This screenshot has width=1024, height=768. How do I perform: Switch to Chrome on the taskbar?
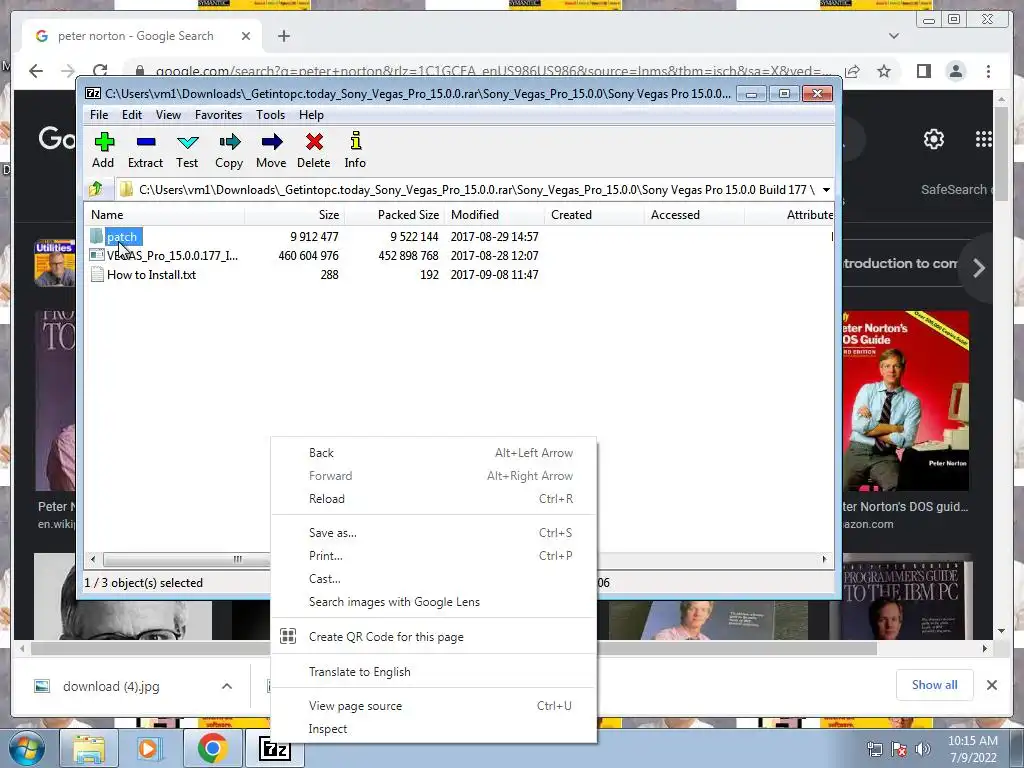click(212, 749)
